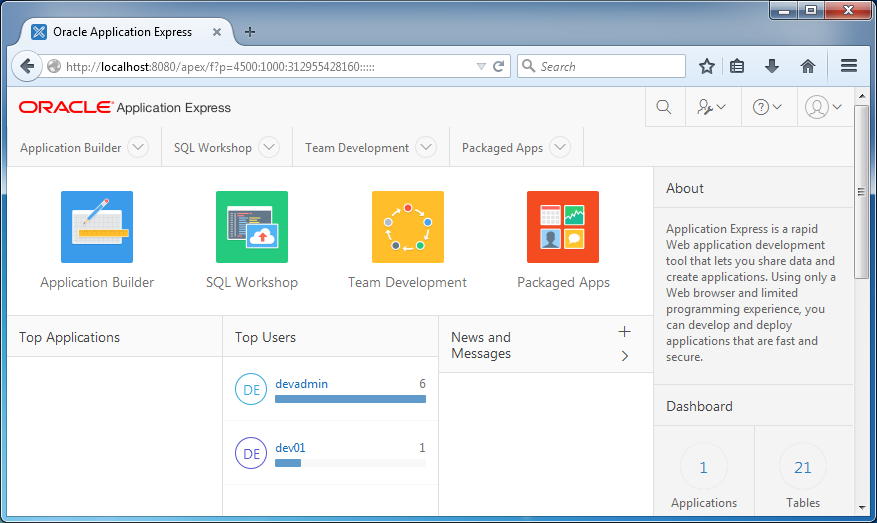Image resolution: width=877 pixels, height=523 pixels.
Task: Open the devadmin user link
Action: (x=301, y=384)
